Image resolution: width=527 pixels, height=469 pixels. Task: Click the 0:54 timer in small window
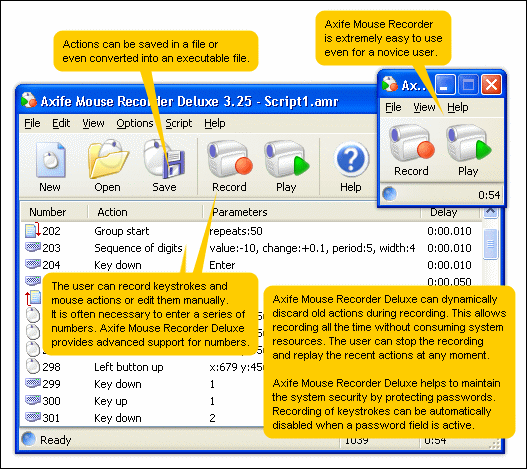489,195
